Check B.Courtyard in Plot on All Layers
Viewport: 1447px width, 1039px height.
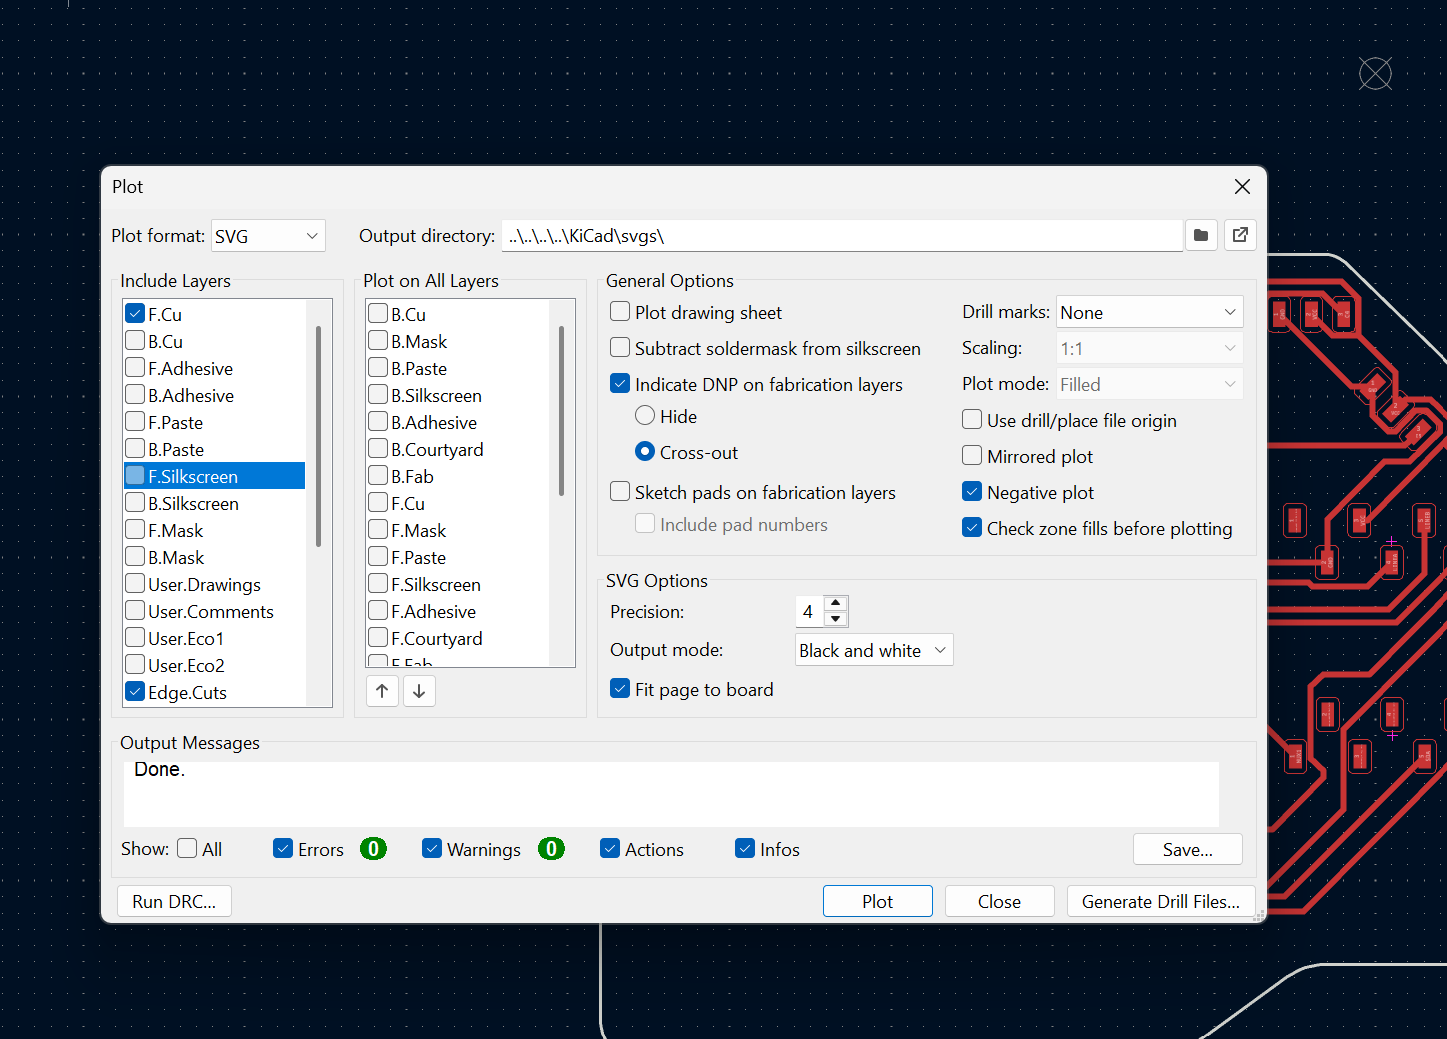(x=378, y=449)
